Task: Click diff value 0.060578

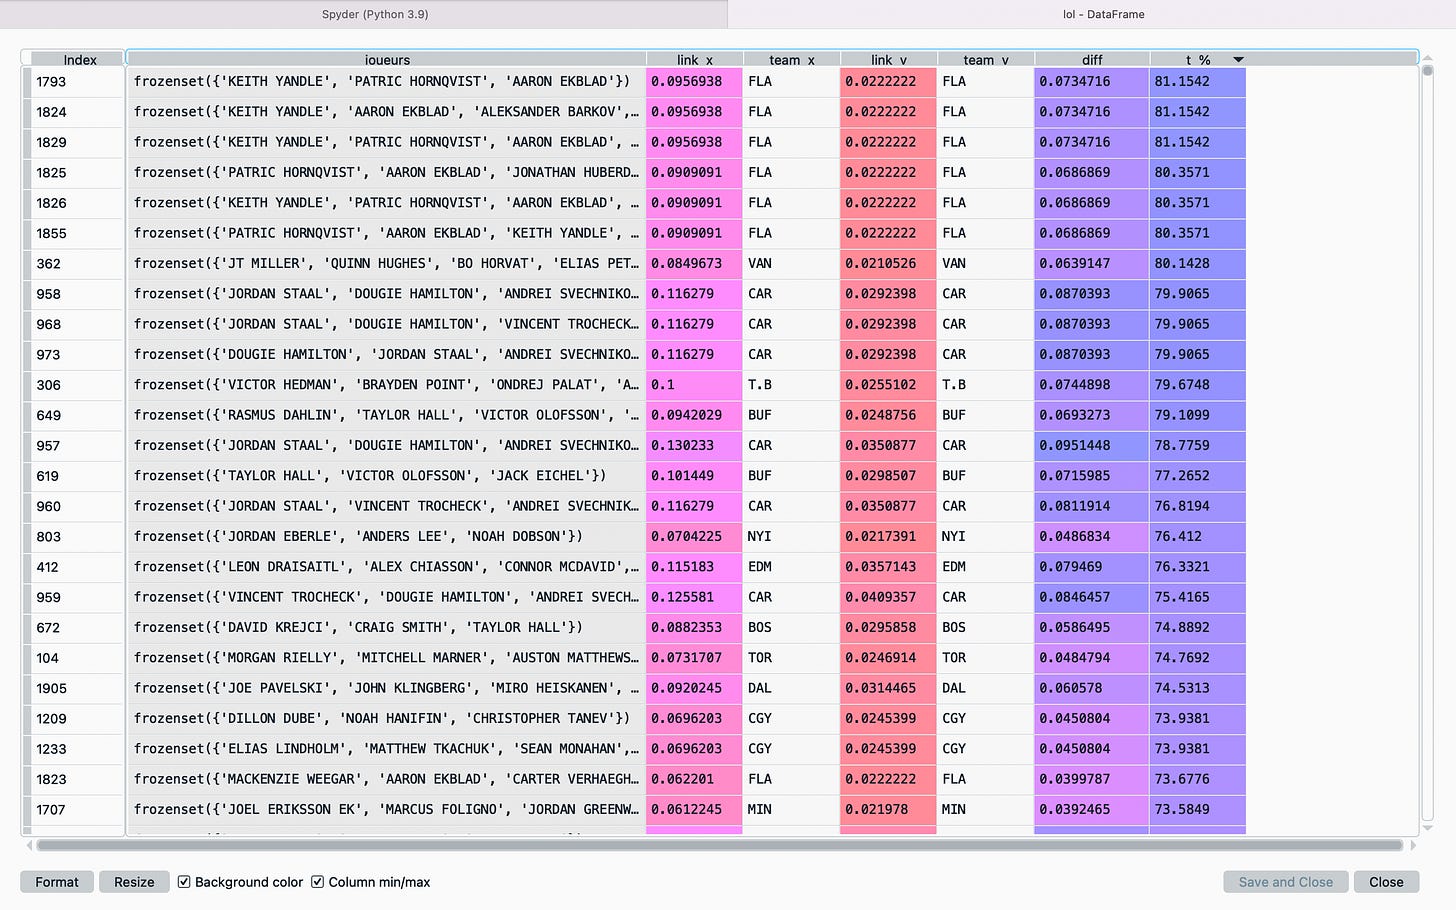Action: point(1092,688)
